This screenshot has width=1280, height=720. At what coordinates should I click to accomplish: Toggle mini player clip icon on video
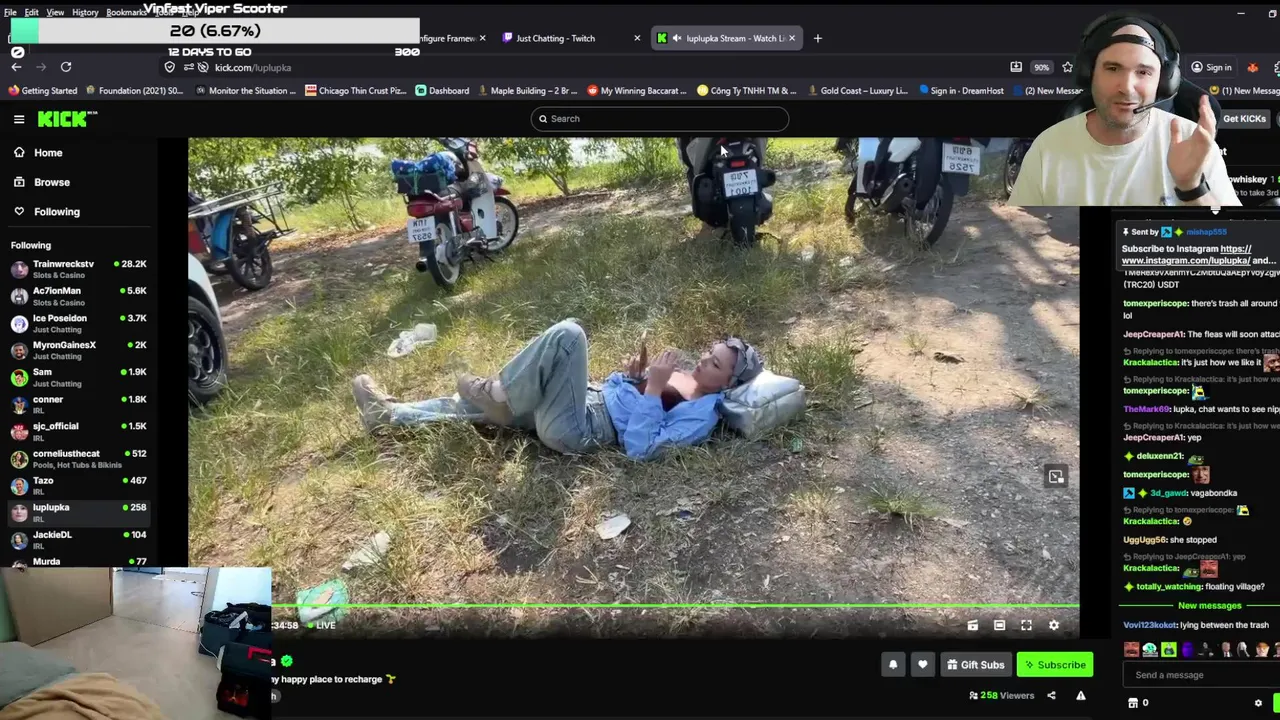[x=972, y=625]
